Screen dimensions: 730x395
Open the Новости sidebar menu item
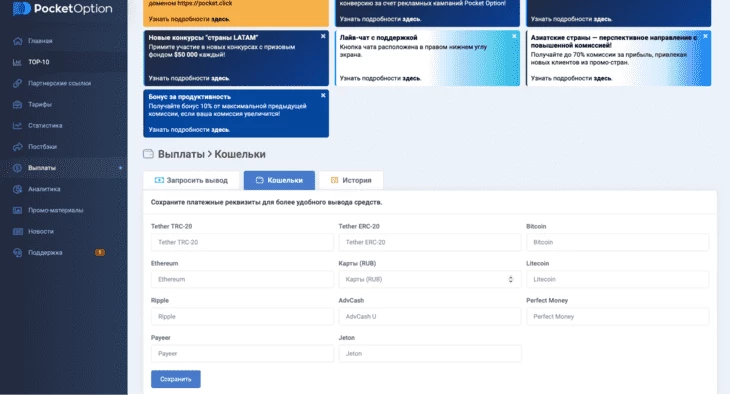point(41,232)
